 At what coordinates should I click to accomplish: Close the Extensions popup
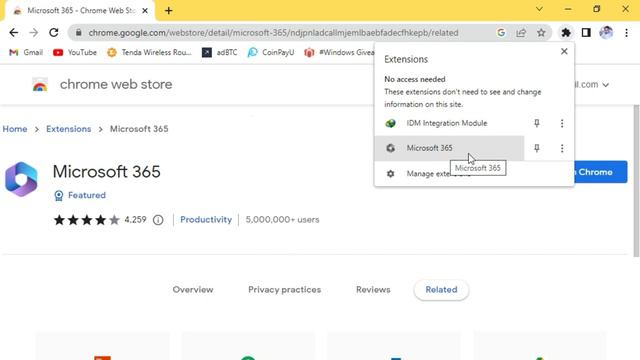click(x=564, y=51)
